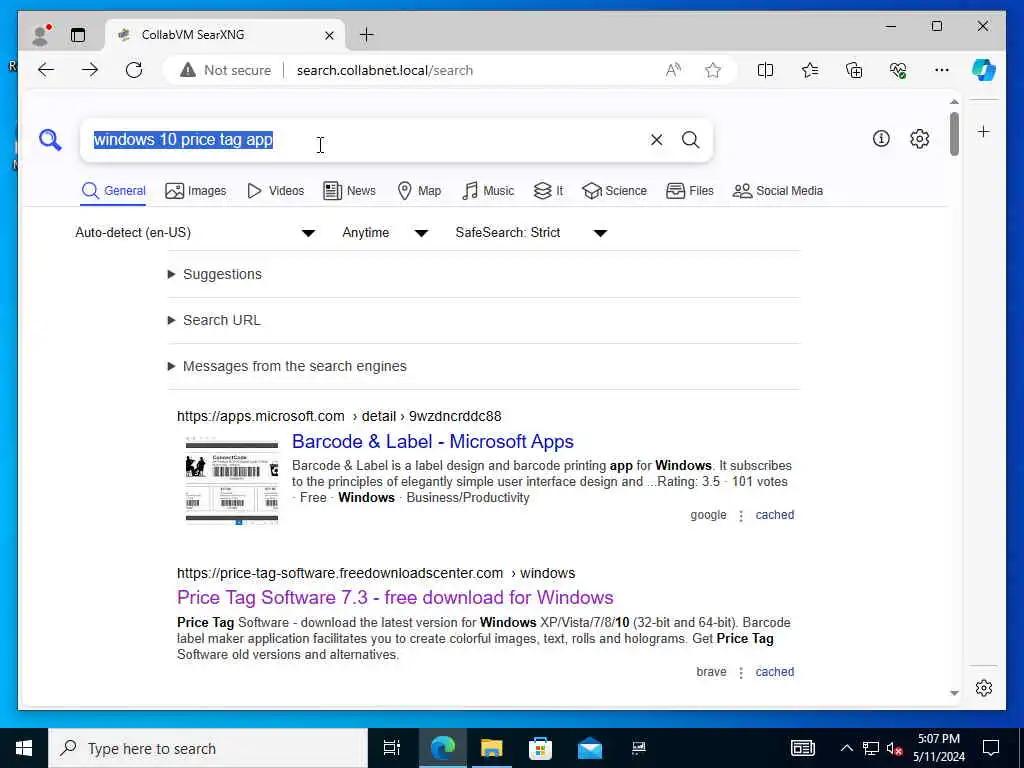
Task: Open a new tab with plus button
Action: [367, 35]
